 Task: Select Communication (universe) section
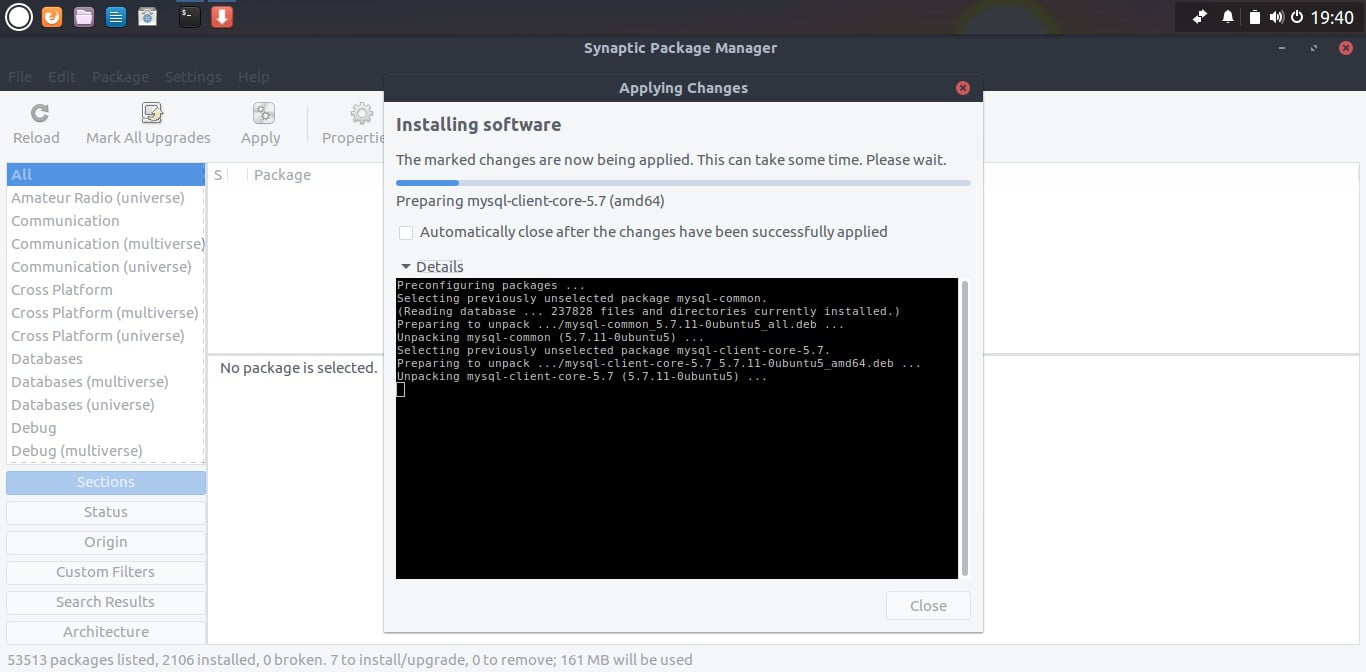tap(105, 267)
